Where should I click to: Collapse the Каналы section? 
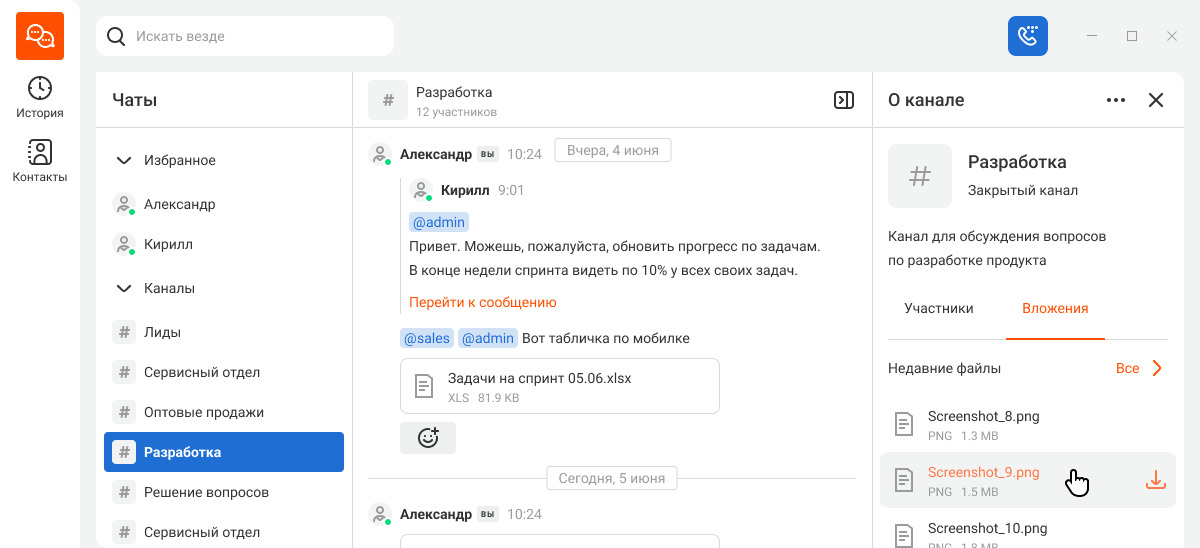(x=124, y=288)
